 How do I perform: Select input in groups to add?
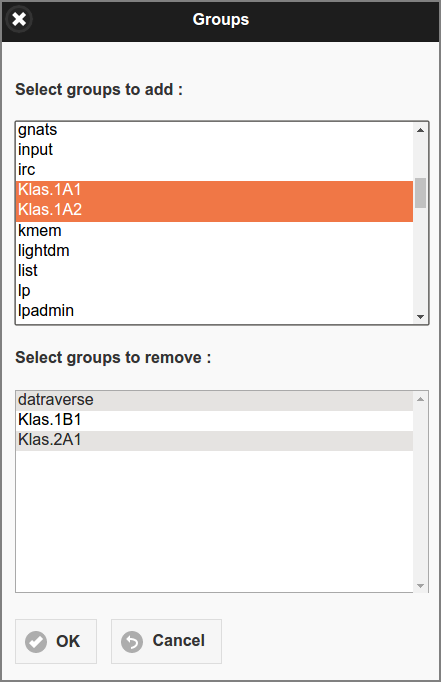[x=214, y=150]
